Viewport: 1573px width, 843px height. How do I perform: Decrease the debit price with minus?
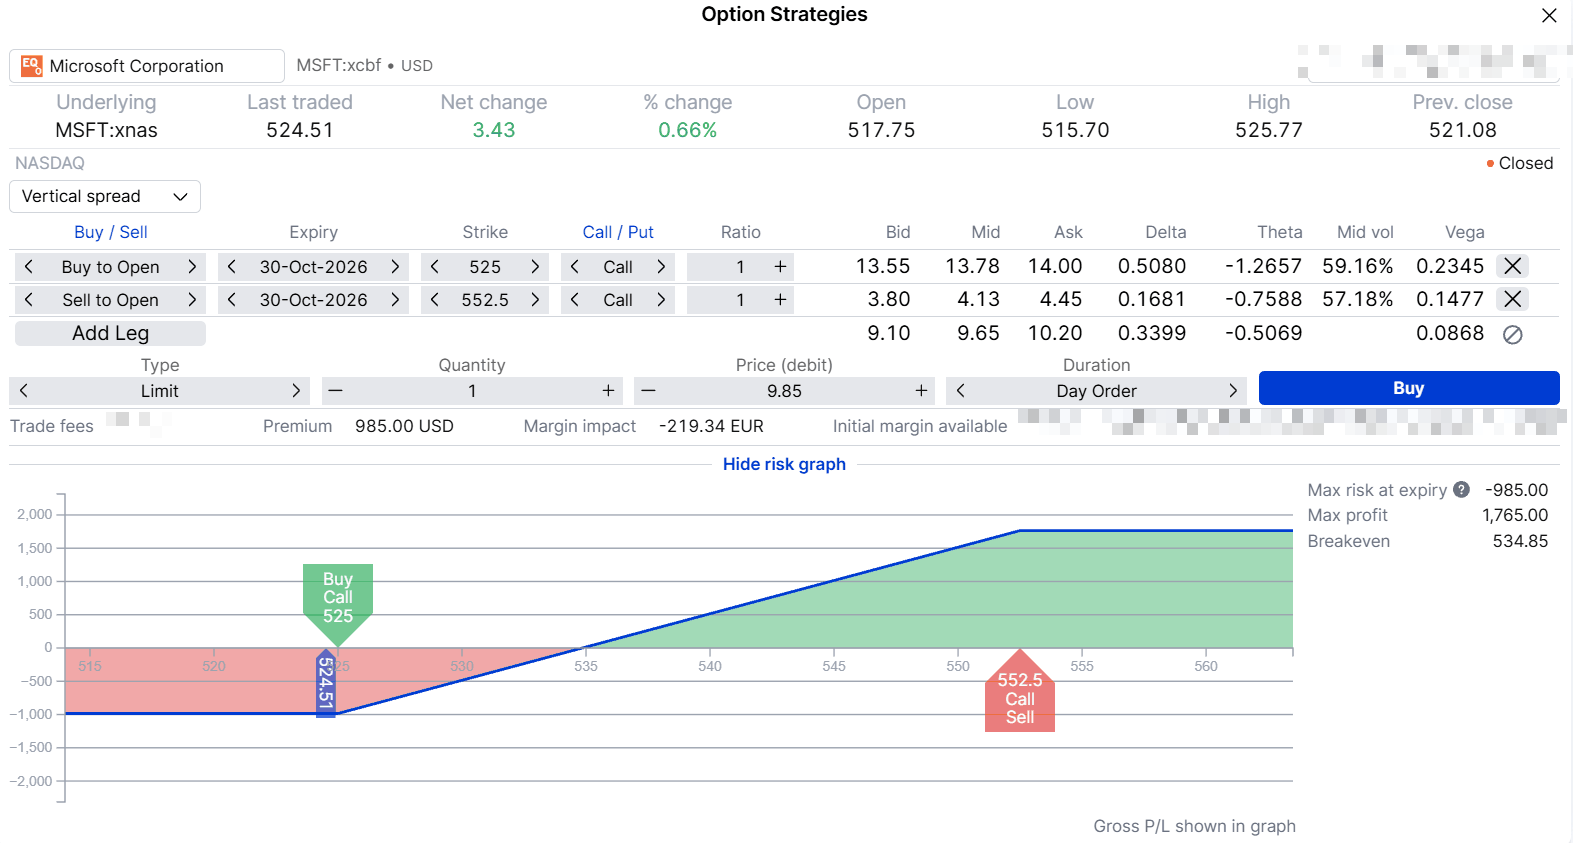pos(649,391)
